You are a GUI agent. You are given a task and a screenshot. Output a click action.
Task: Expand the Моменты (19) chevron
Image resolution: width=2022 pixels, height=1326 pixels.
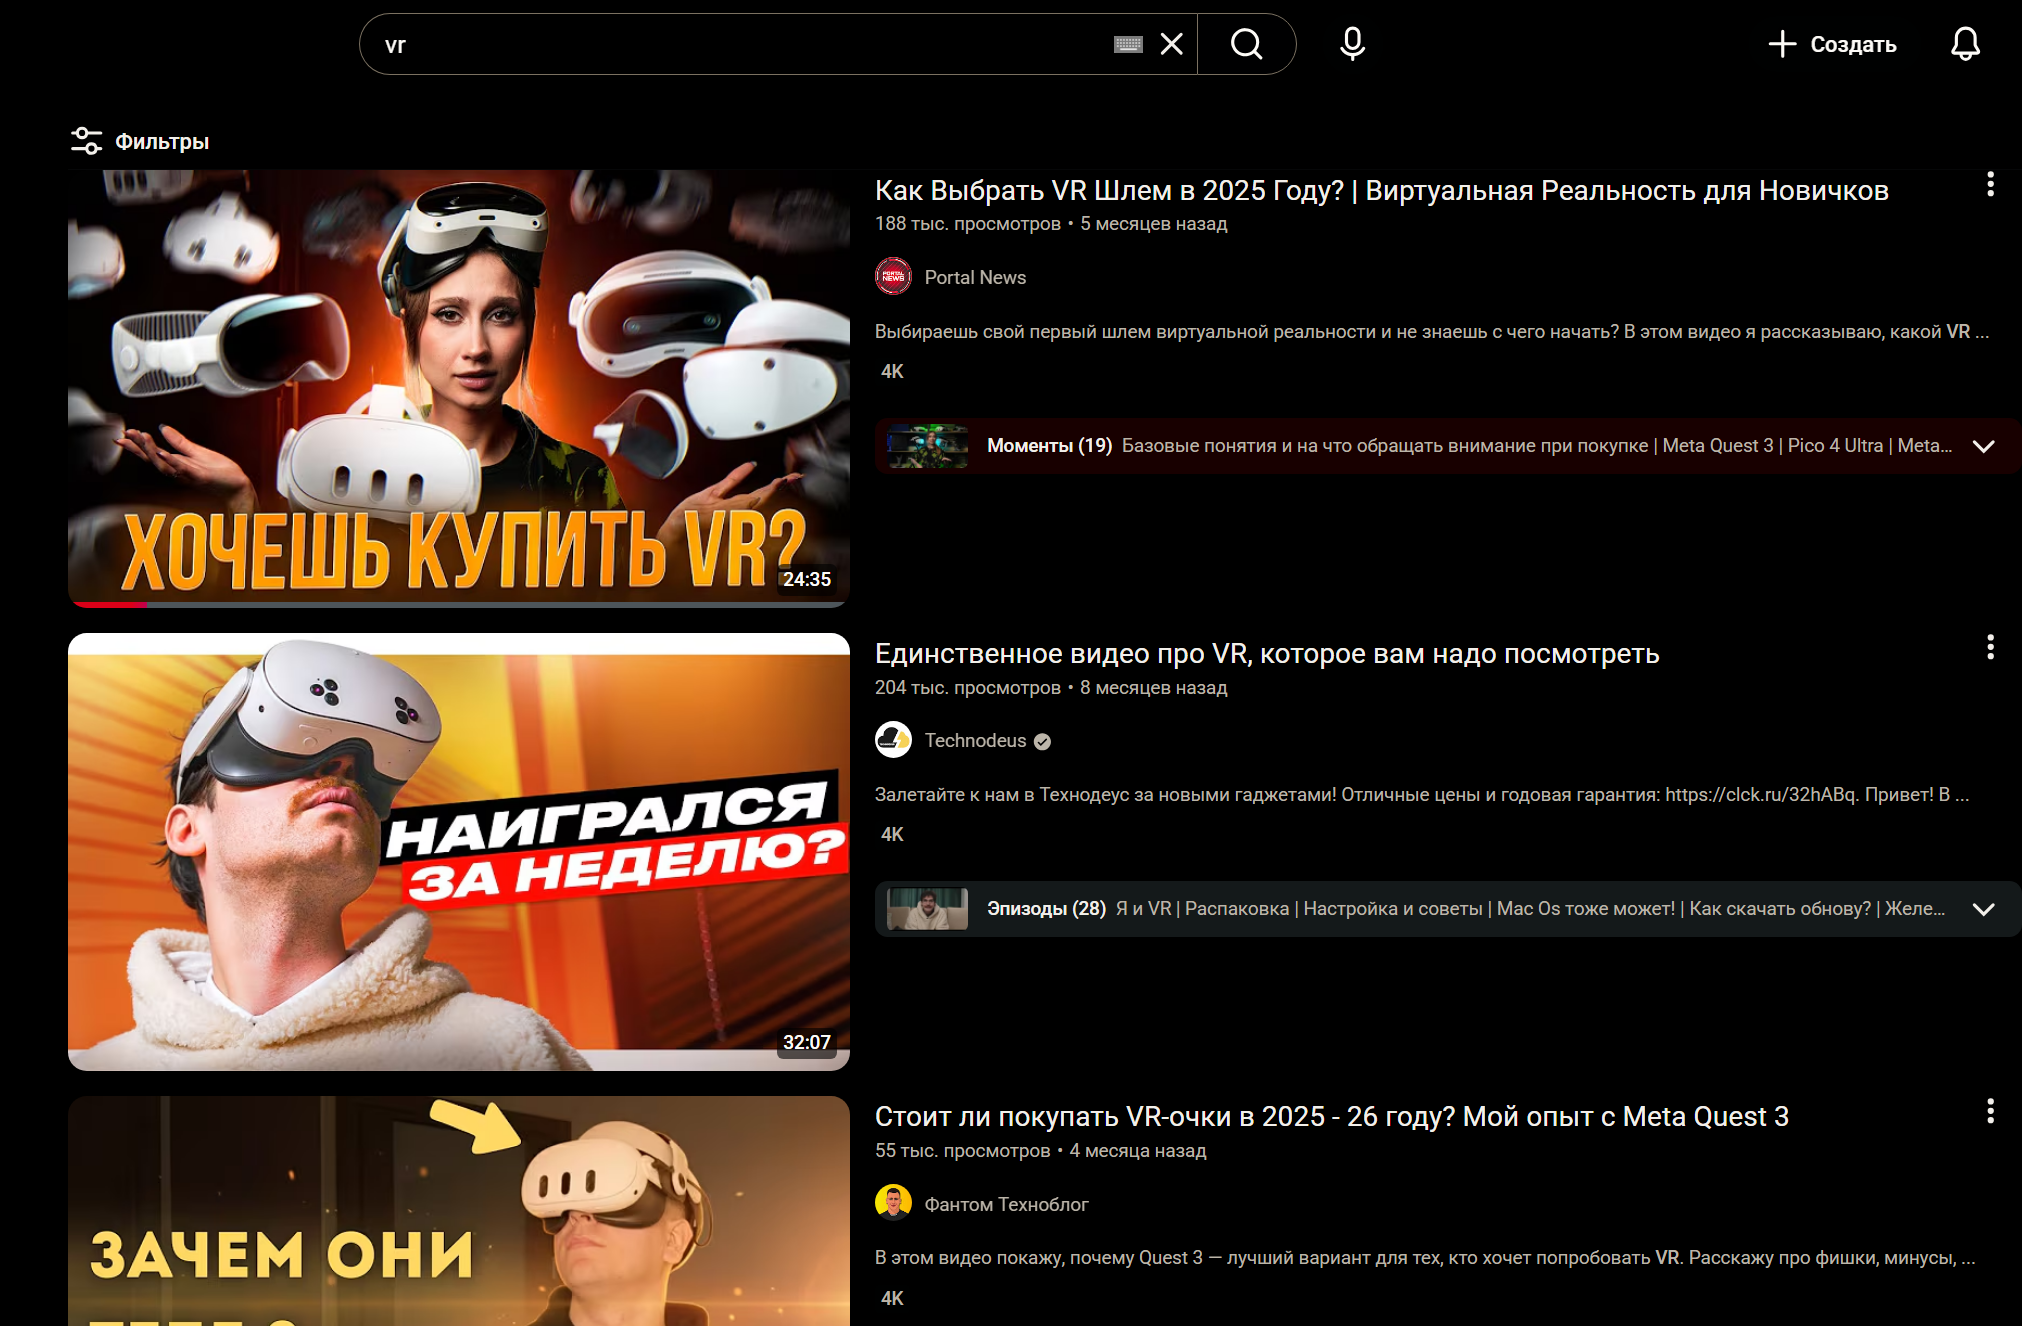point(1983,446)
